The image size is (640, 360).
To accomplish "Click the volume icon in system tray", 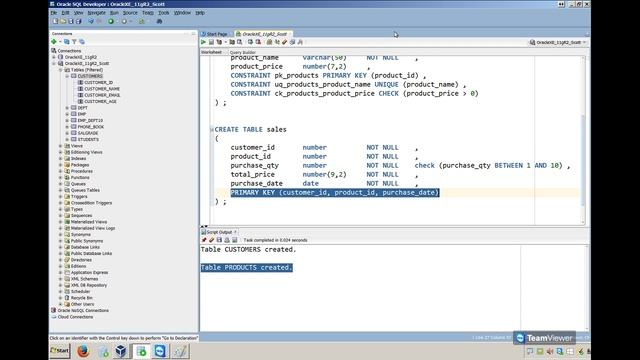I will [x=550, y=351].
